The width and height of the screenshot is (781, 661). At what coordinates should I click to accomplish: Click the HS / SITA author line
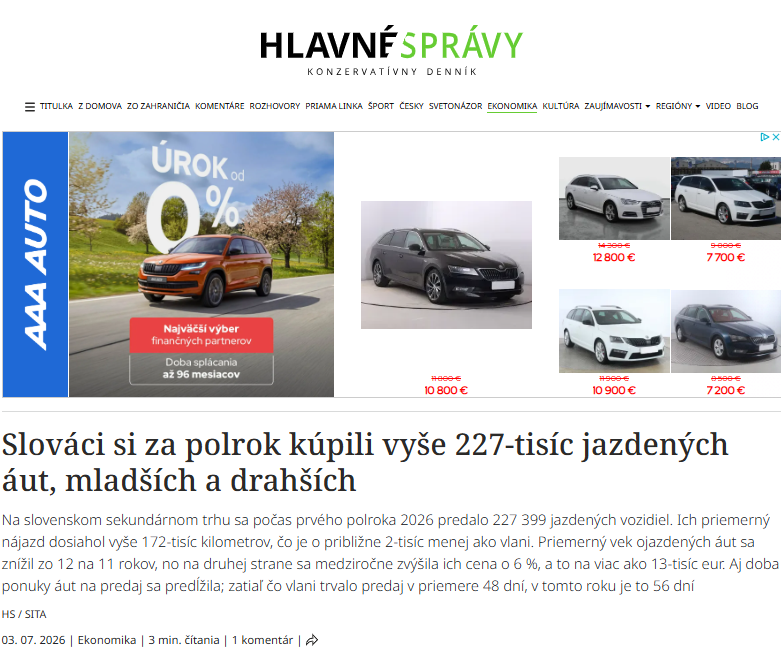point(24,614)
